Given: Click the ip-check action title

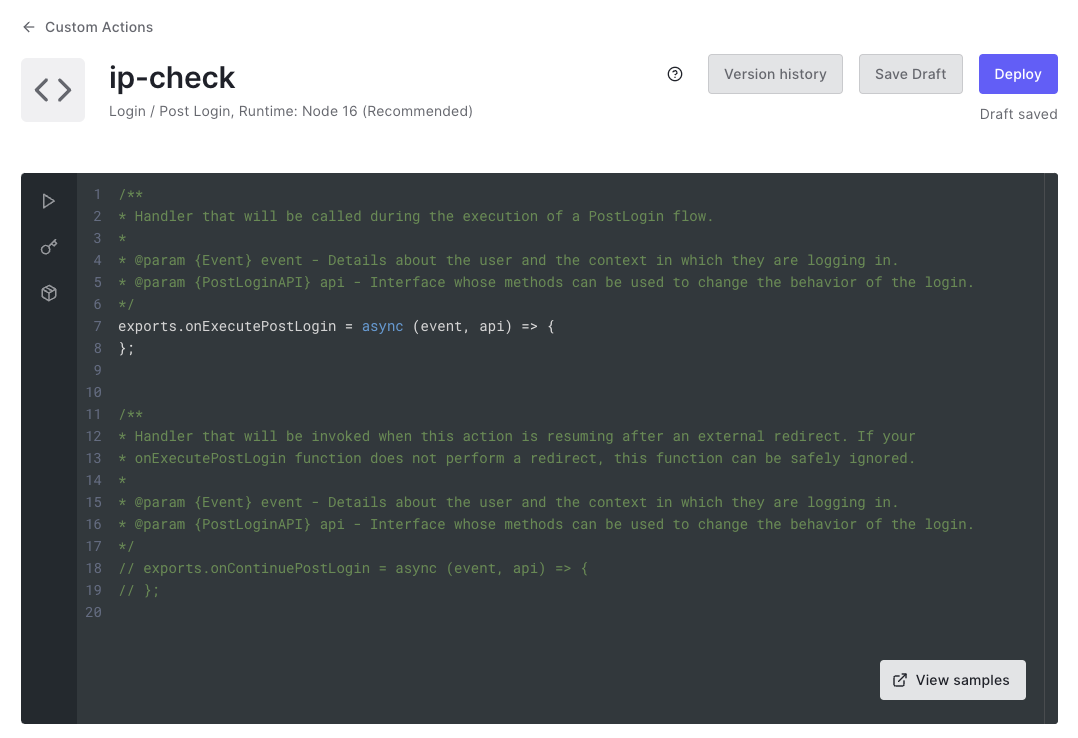Looking at the screenshot, I should coord(172,78).
